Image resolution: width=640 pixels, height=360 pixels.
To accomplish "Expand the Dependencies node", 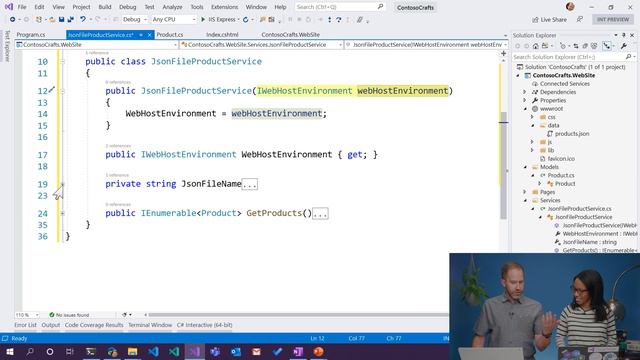I will 525,92.
